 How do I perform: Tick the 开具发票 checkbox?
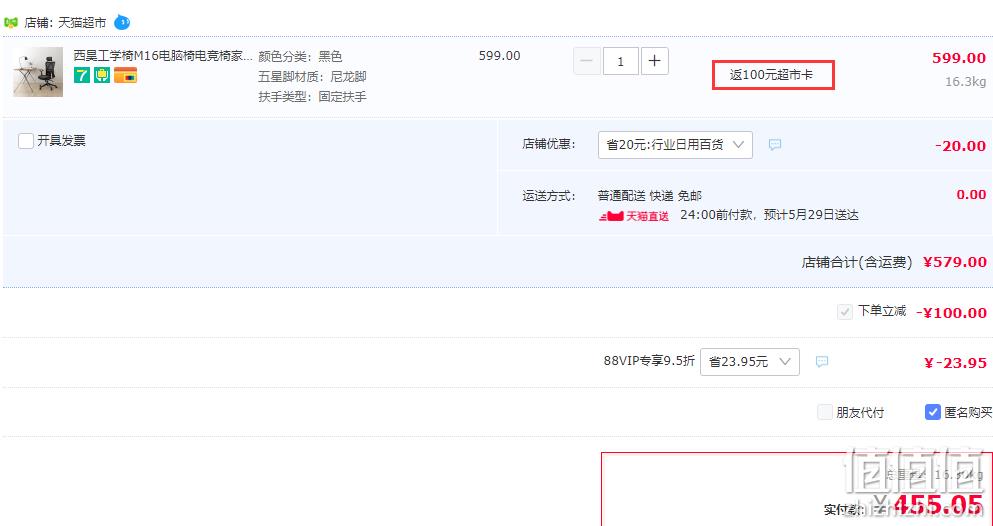pos(26,141)
